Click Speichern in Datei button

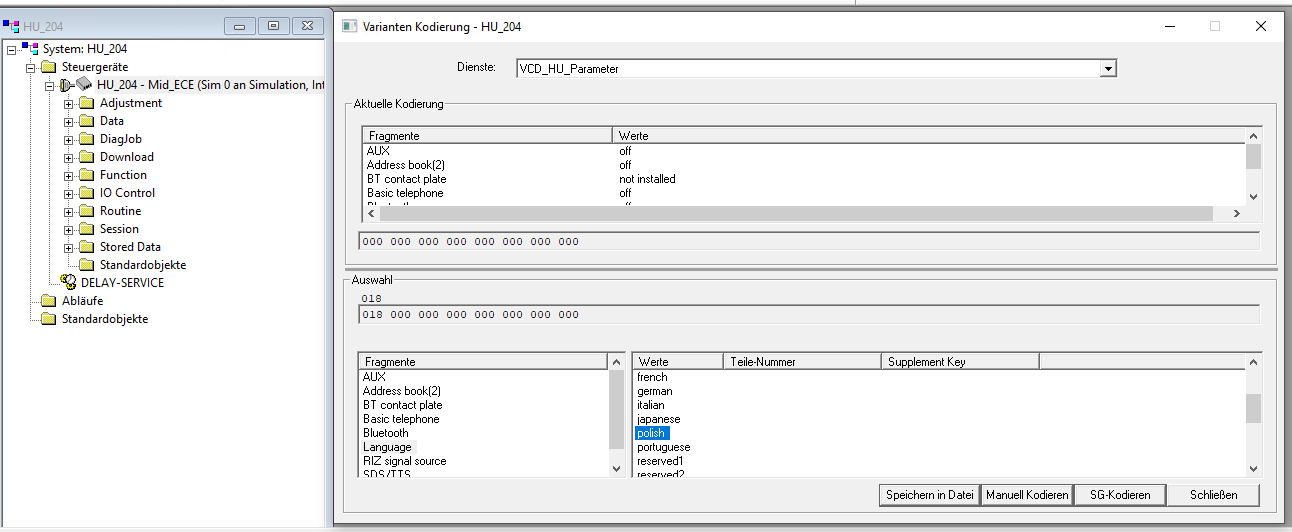click(x=929, y=495)
